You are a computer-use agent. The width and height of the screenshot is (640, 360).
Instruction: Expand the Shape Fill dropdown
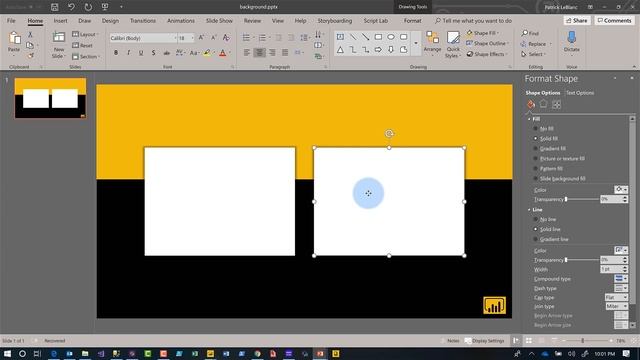coord(498,33)
